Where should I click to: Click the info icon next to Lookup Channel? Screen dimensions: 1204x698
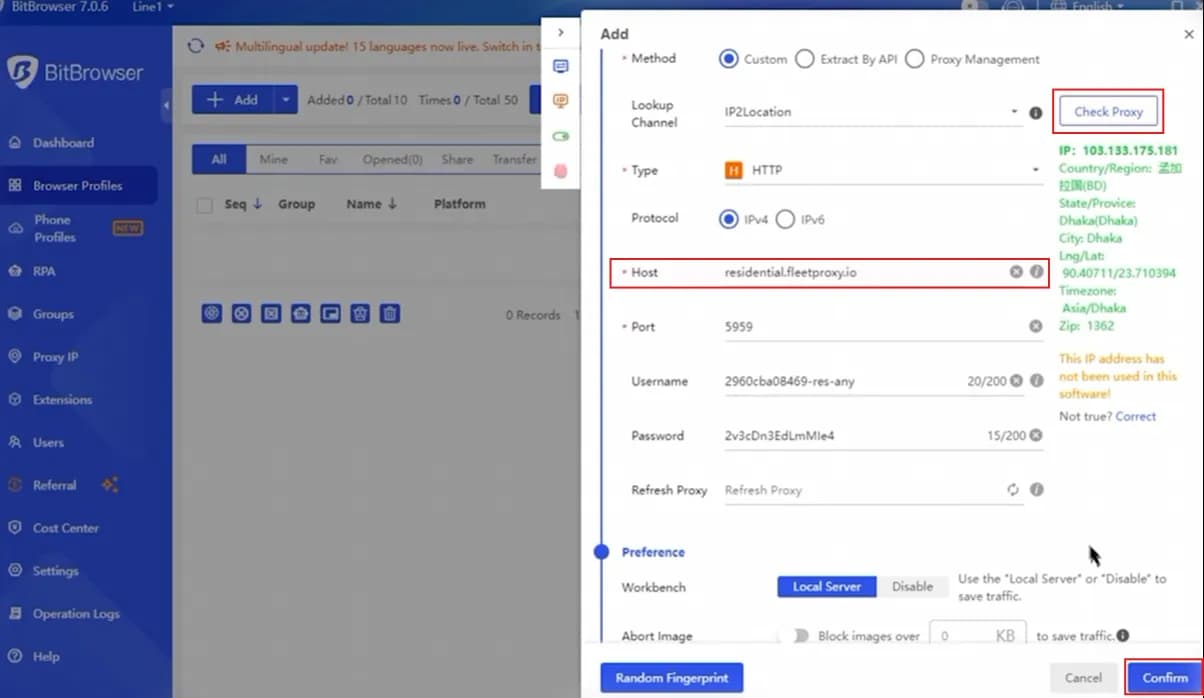coord(1036,113)
